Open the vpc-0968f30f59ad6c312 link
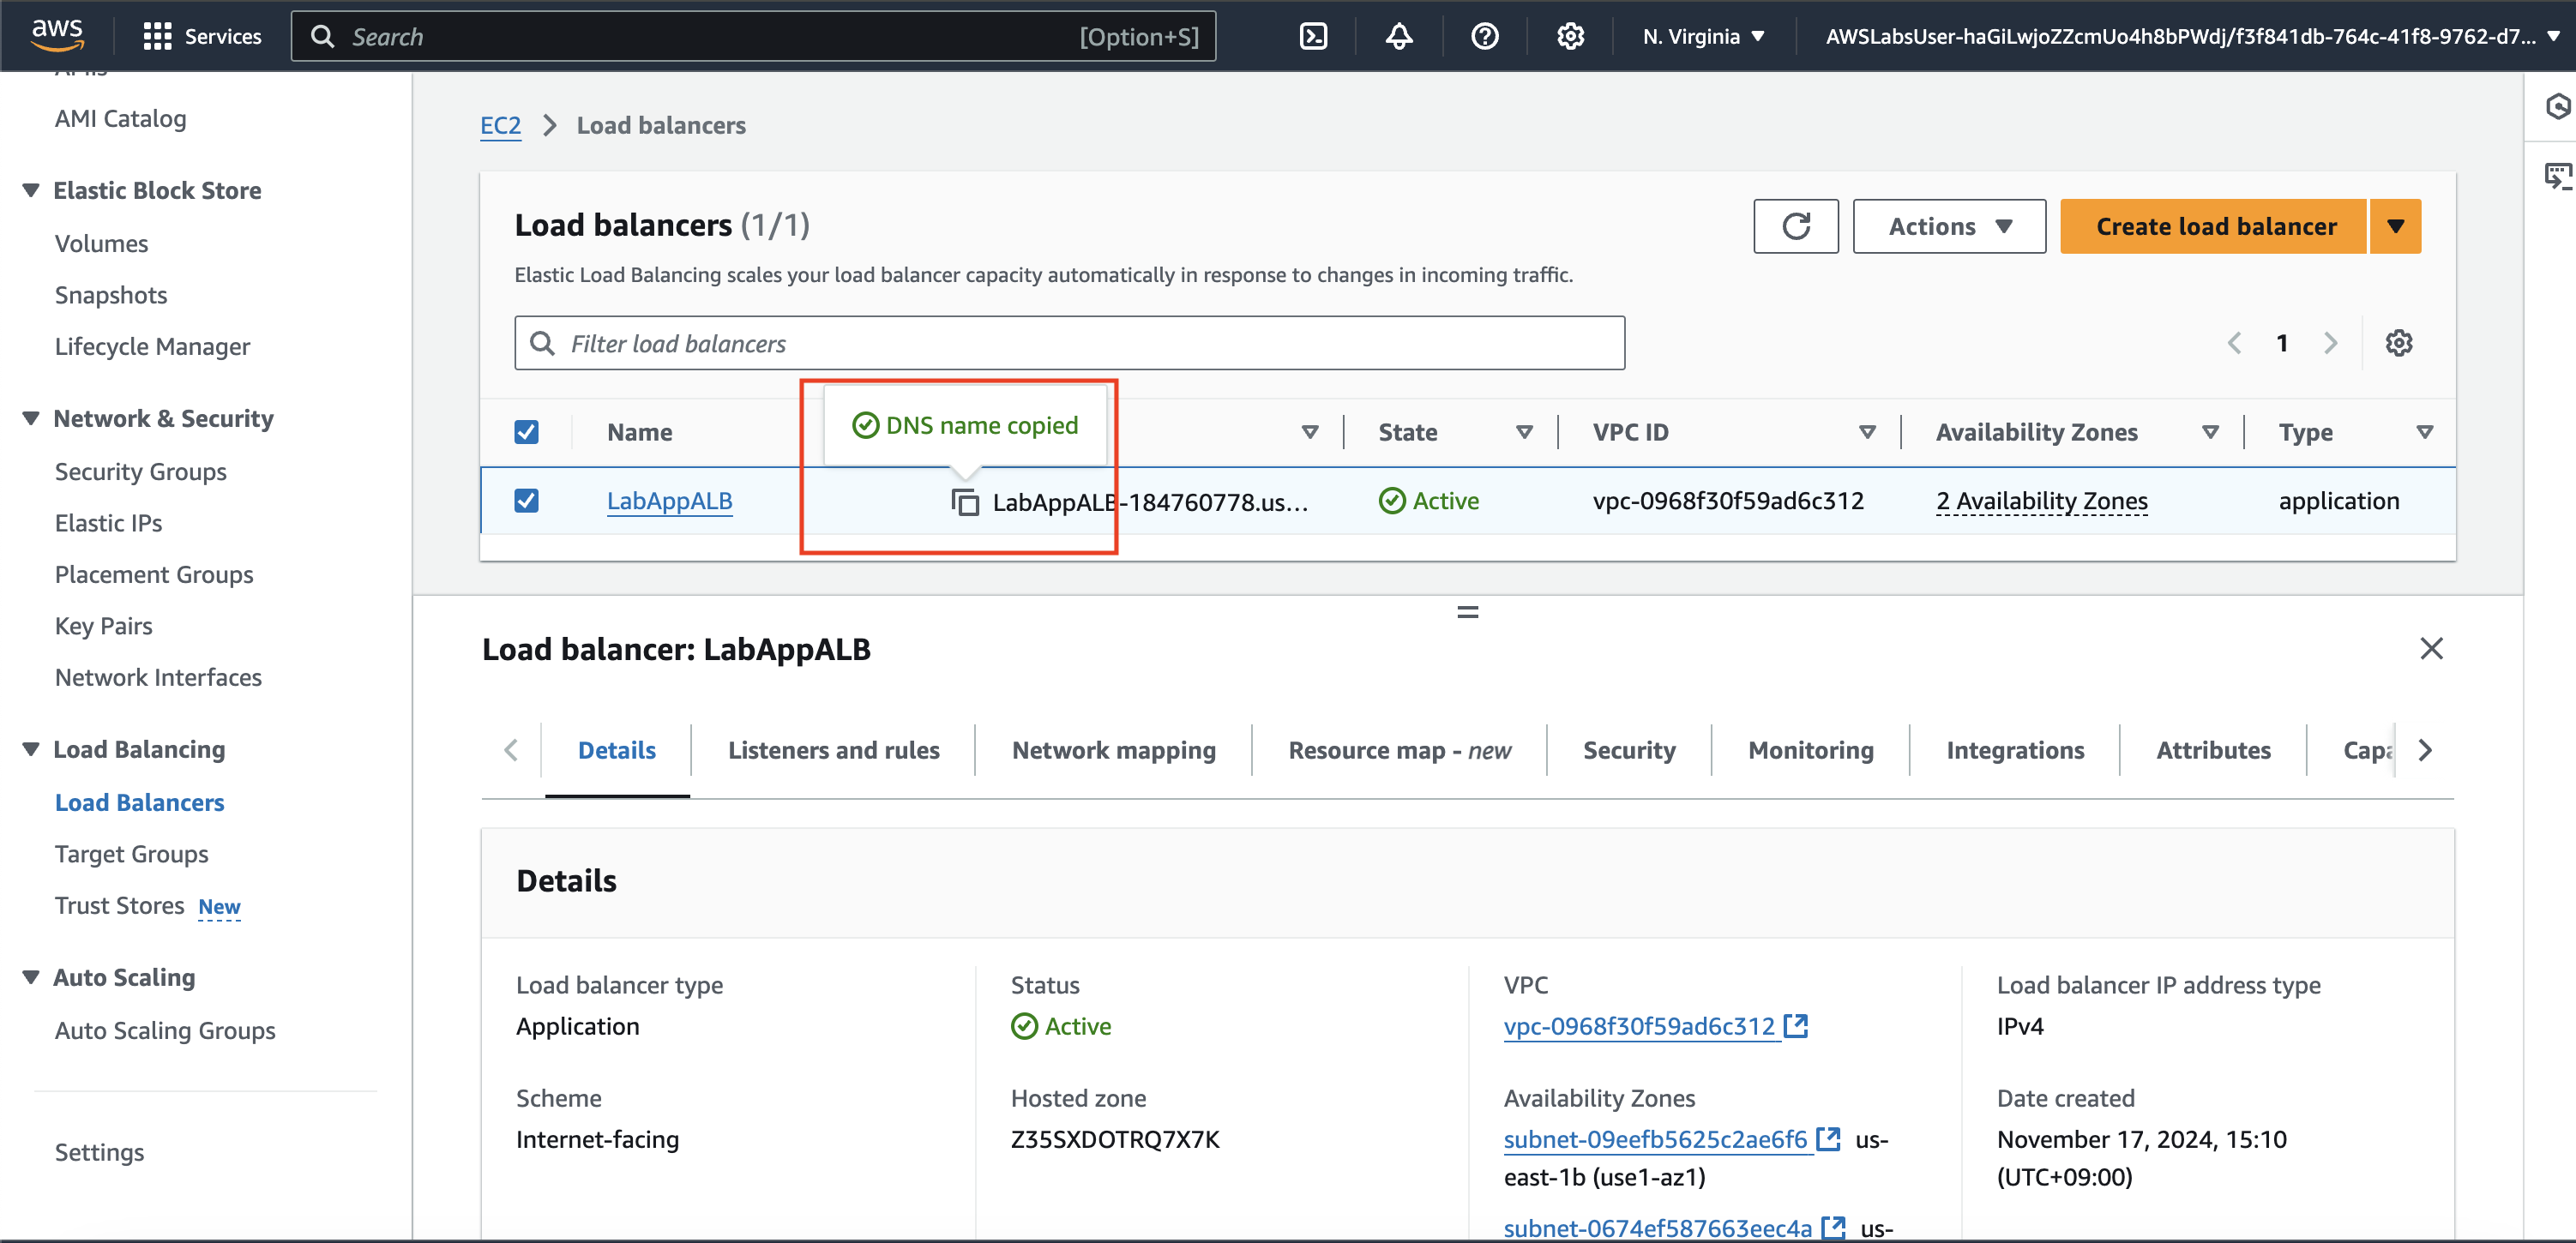Image resolution: width=2576 pixels, height=1243 pixels. click(x=1639, y=1026)
